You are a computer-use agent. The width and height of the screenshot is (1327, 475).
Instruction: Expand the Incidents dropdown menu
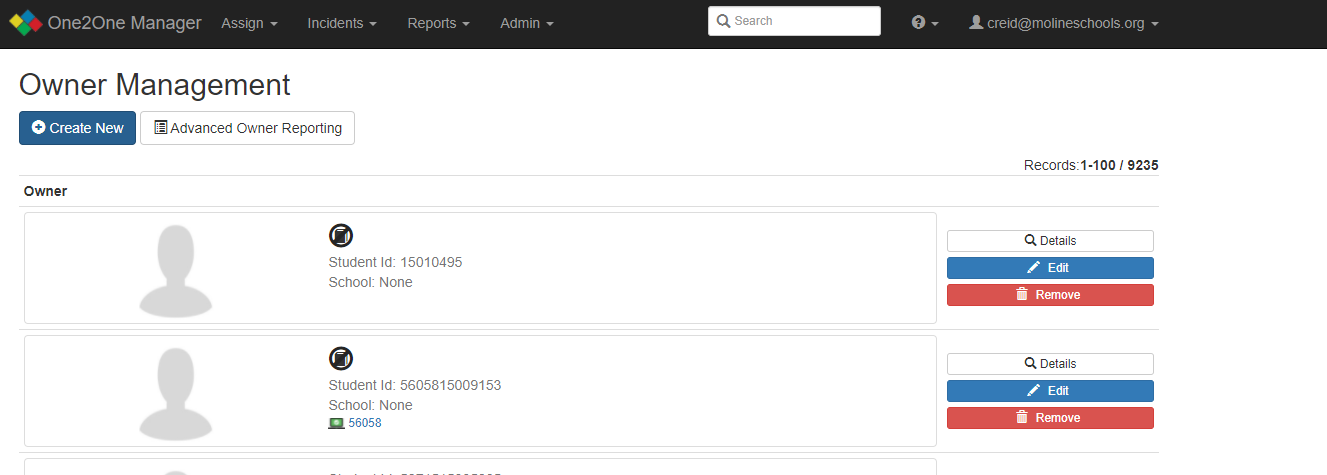tap(342, 23)
